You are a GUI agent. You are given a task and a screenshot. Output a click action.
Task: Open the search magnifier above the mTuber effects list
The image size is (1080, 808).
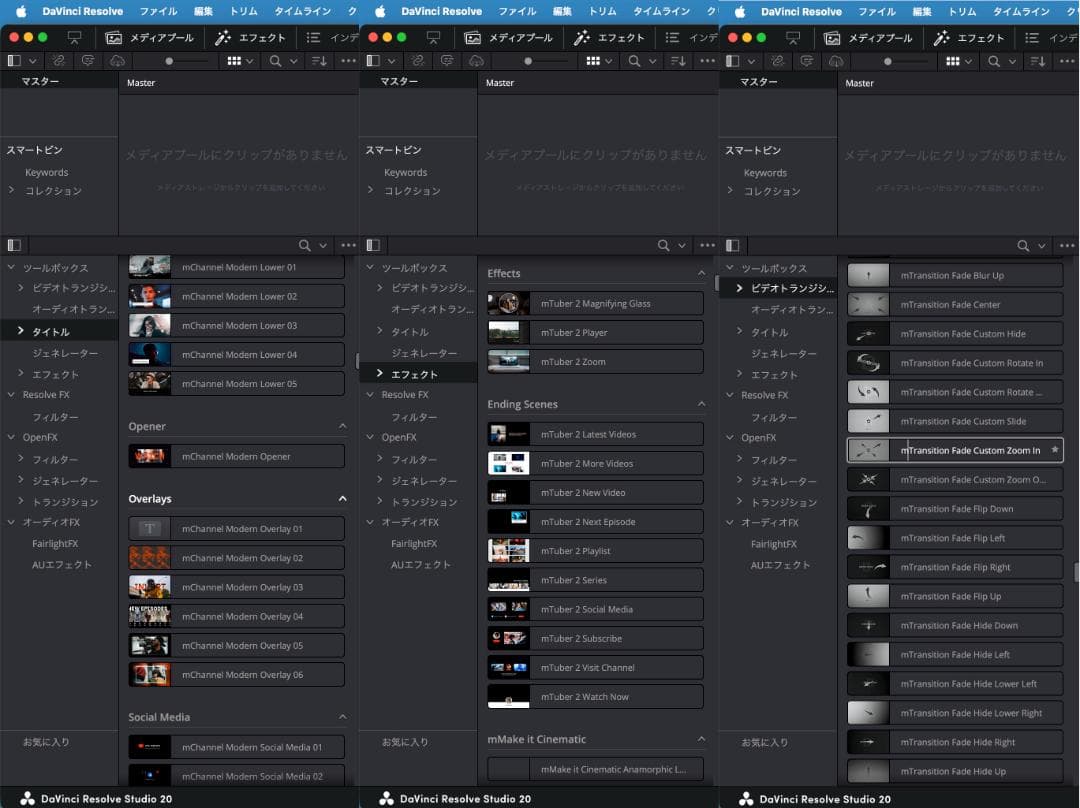664,246
